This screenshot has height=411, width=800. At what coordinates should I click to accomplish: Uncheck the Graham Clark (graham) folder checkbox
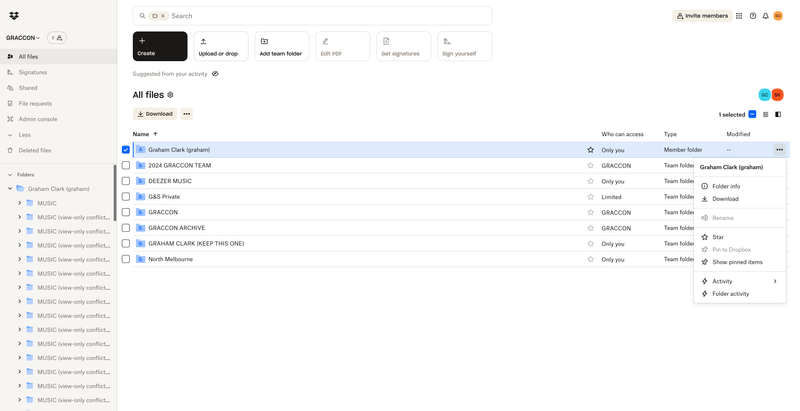point(126,150)
